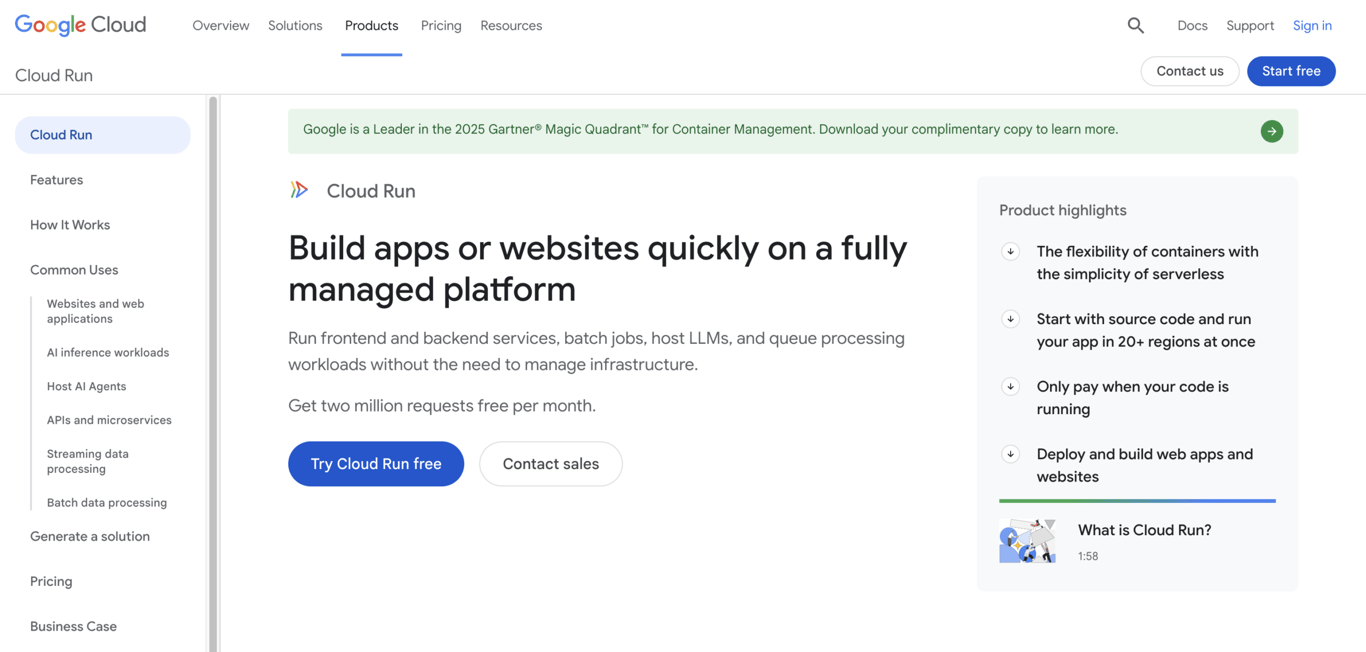Click the 'What is Cloud Run?' title
Screen dimensions: 1366x652
point(1145,530)
